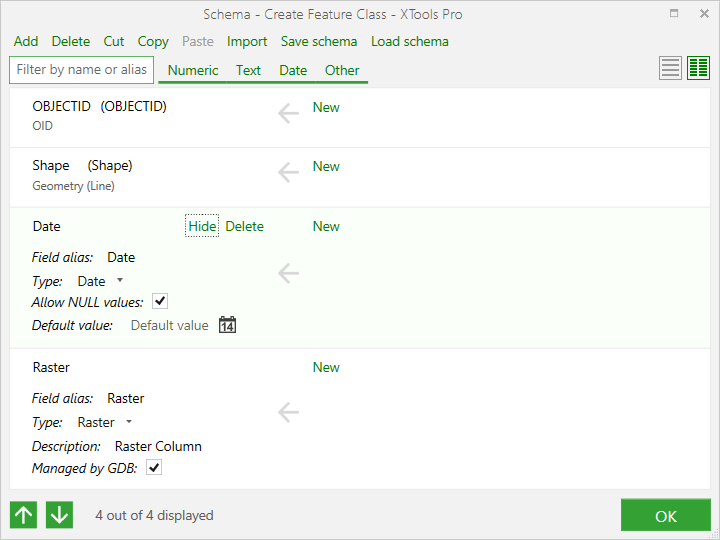Click Import in the top menu
Viewport: 720px width, 540px height.
tap(247, 42)
